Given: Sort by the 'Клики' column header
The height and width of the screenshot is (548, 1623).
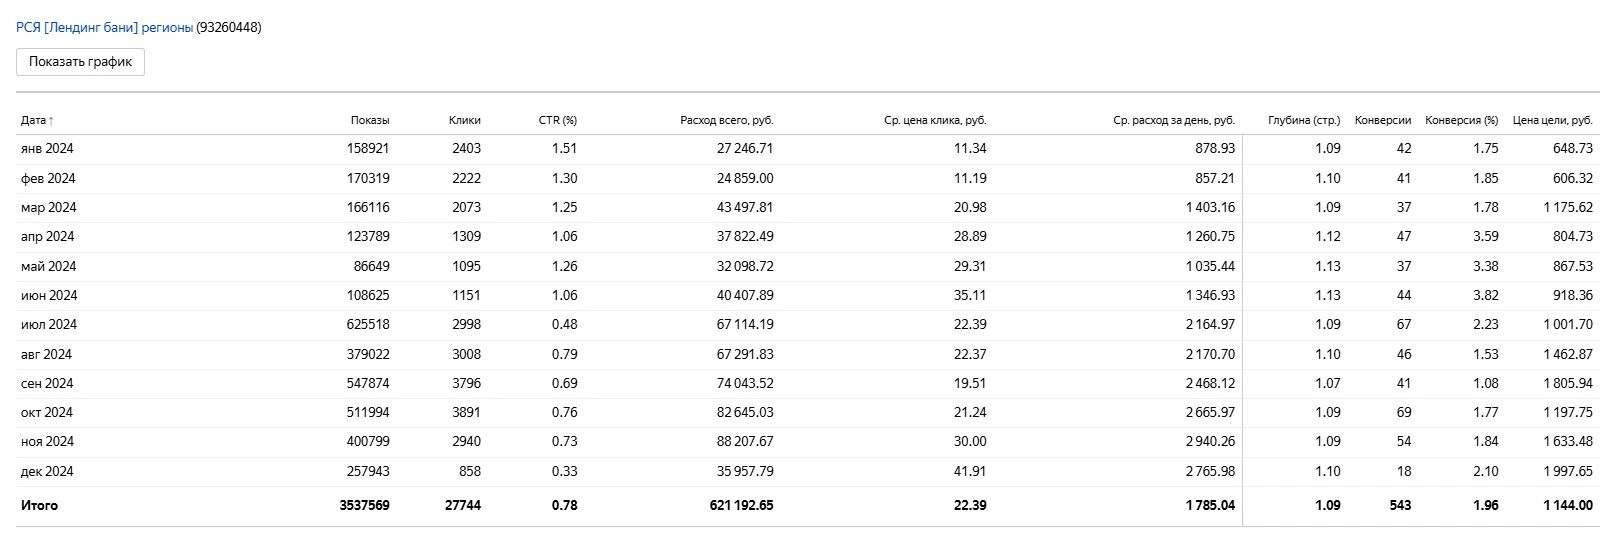Looking at the screenshot, I should [465, 120].
